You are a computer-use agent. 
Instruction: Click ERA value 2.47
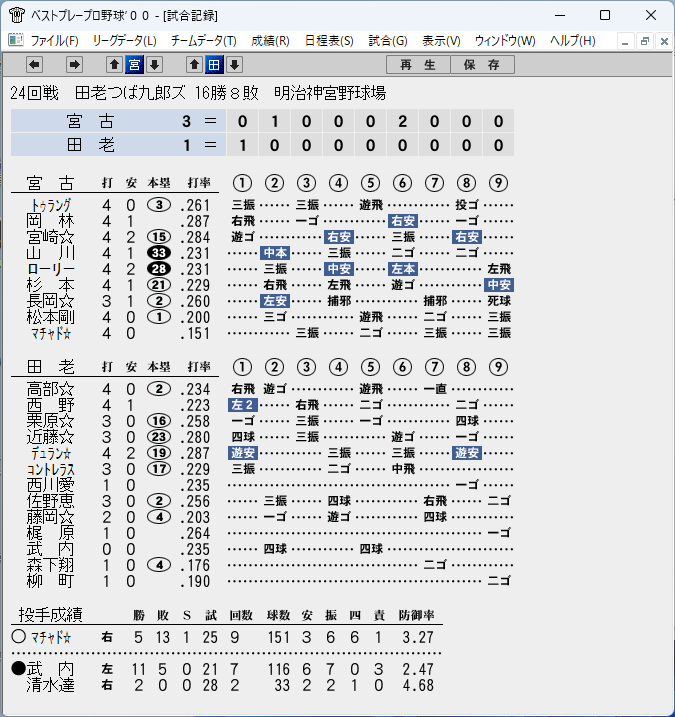click(x=418, y=669)
